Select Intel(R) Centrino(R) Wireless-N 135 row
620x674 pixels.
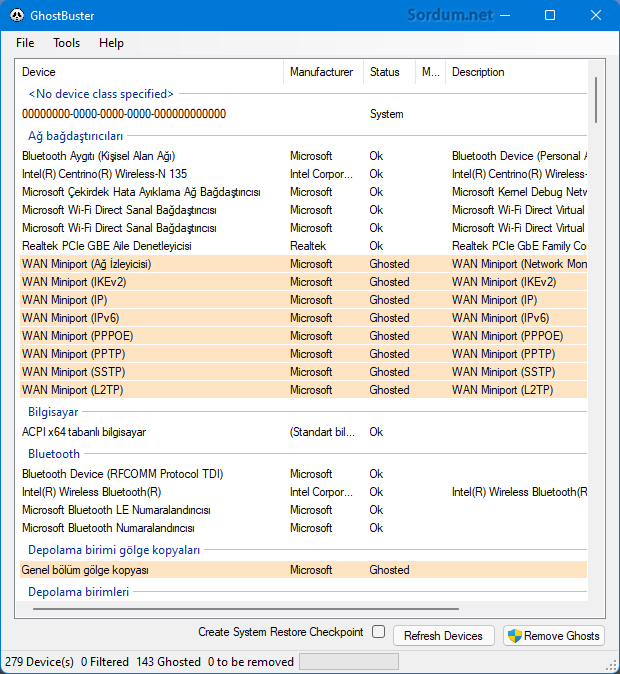click(304, 174)
